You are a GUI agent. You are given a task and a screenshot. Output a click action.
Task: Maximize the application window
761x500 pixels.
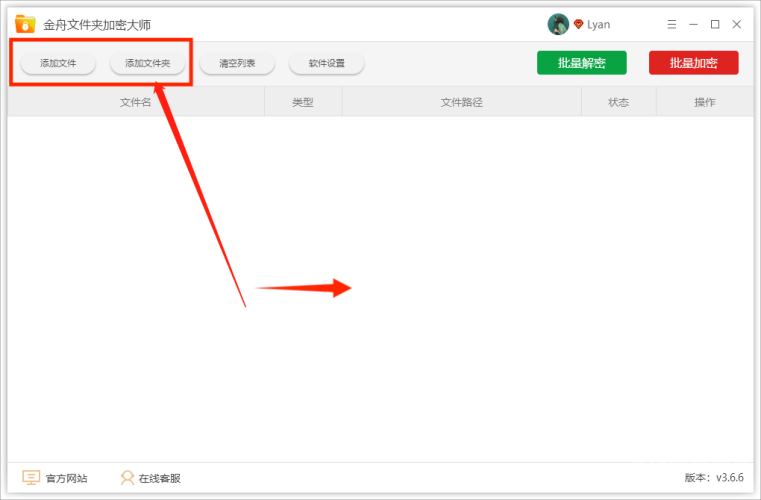click(715, 24)
